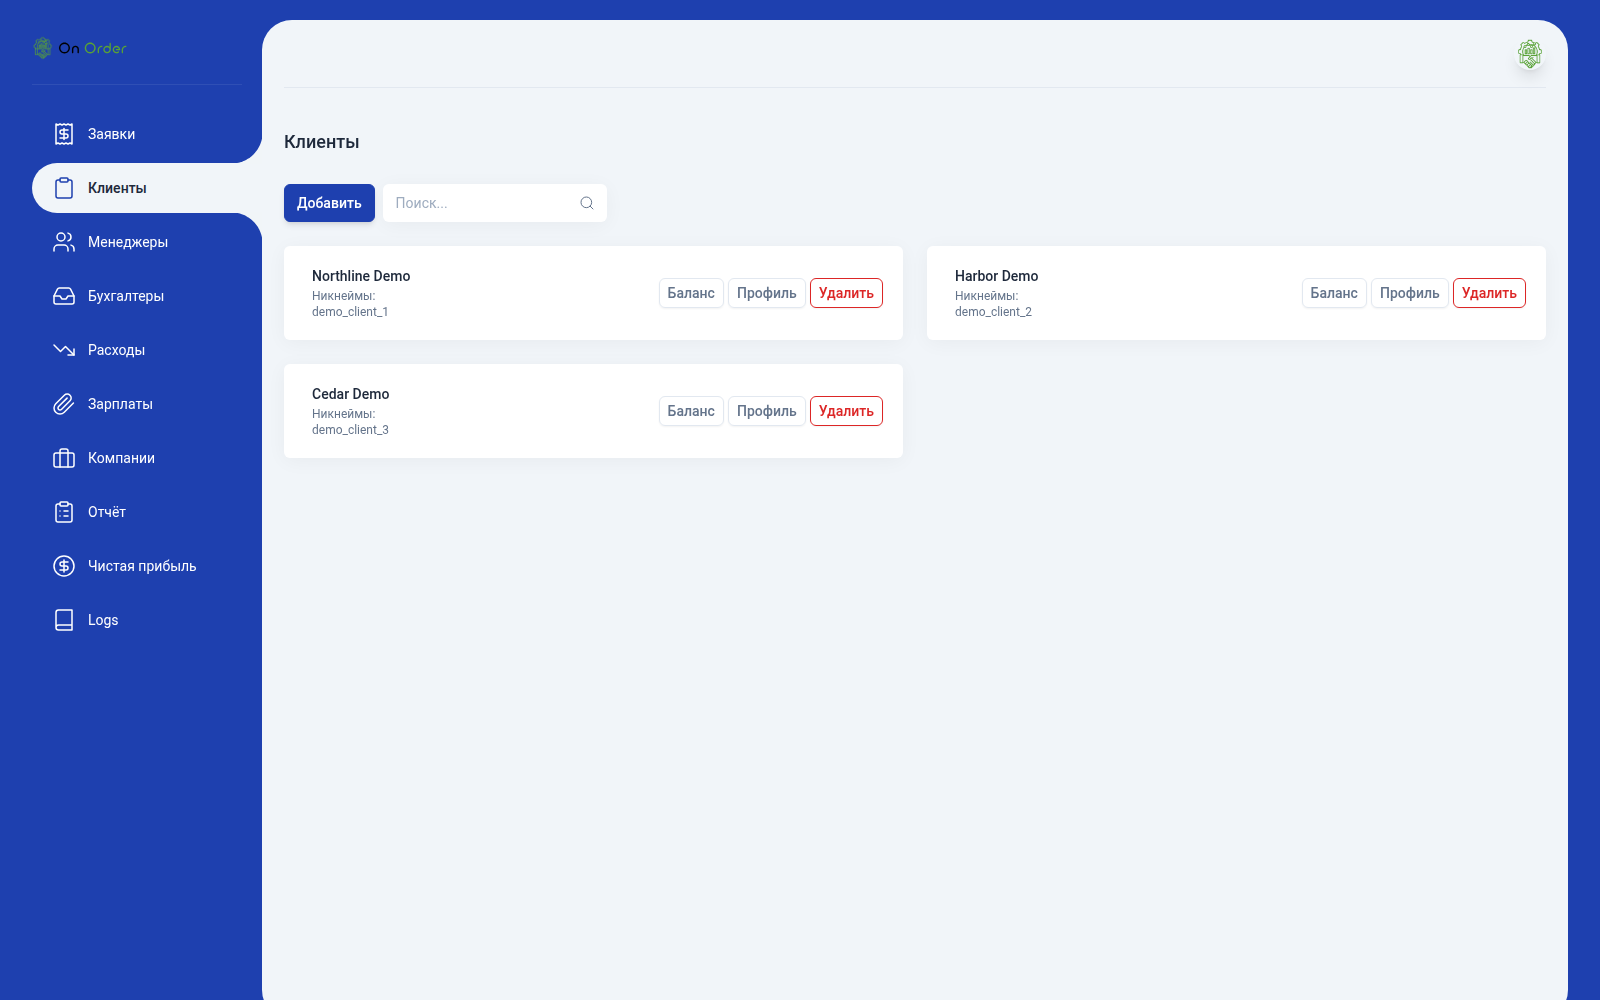Viewport: 1600px width, 1000px height.
Task: Click Удалить for Cedar Demo
Action: pyautogui.click(x=846, y=411)
